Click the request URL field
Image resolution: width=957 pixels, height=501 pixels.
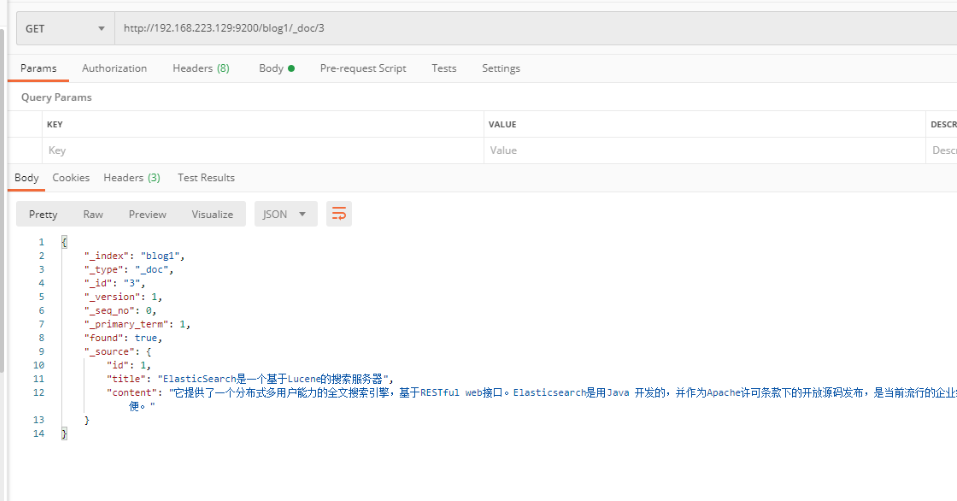tap(536, 29)
